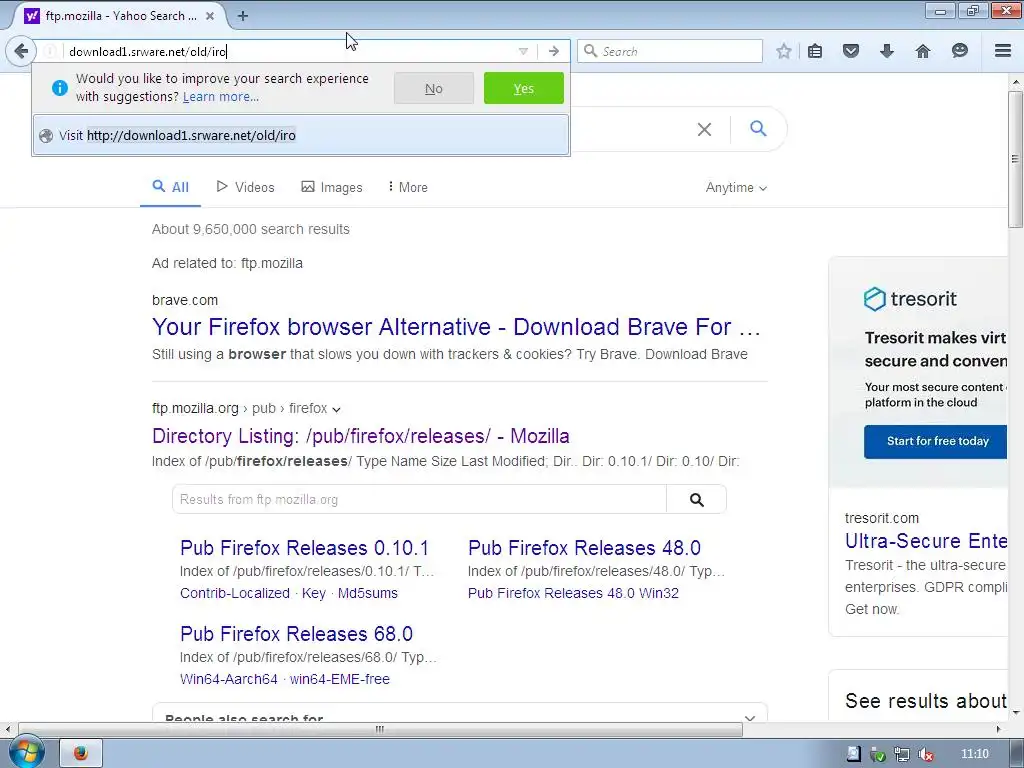Click the taskbar clock showing 11:10
Image resolution: width=1024 pixels, height=768 pixels.
[975, 754]
